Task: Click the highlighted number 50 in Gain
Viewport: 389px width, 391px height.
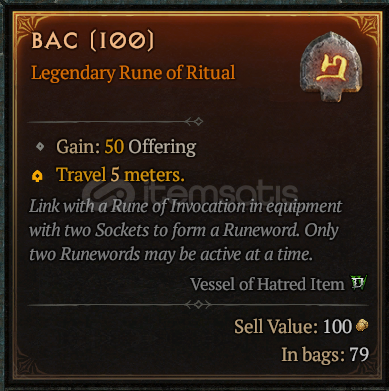Action: [114, 147]
